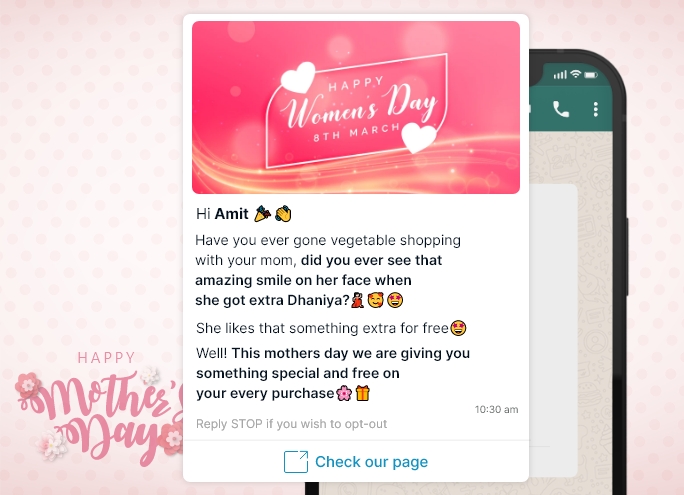684x495 pixels.
Task: Click the phone call icon in header
Action: 561,109
